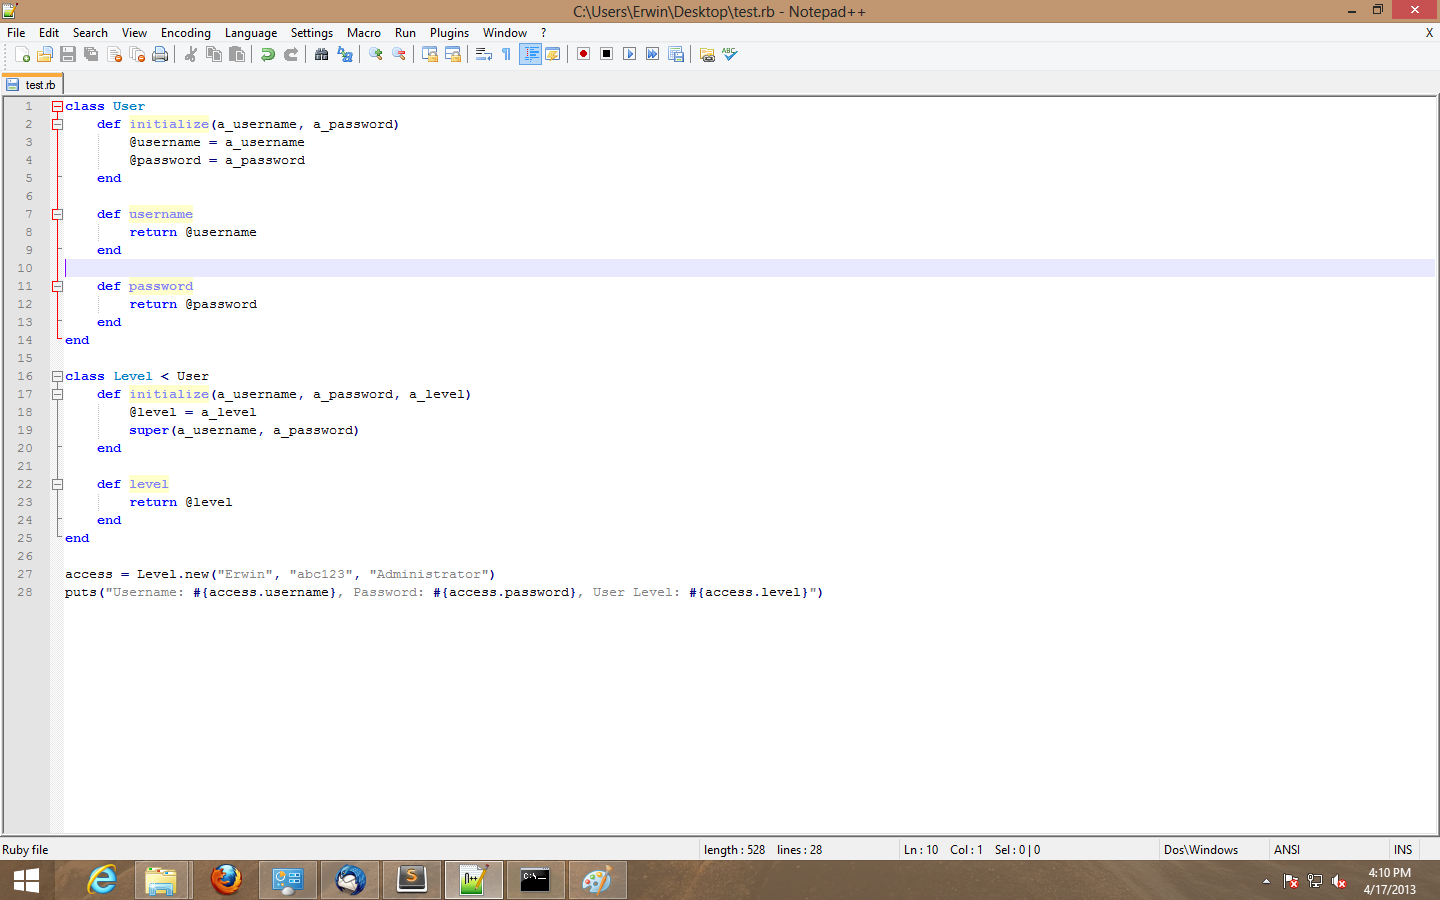Toggle synchronize horizontal scrolling icon
Screen dimensions: 1440x900
pos(453,54)
